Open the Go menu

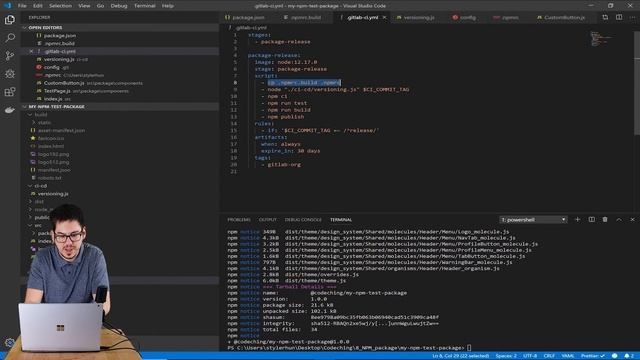(100, 6)
